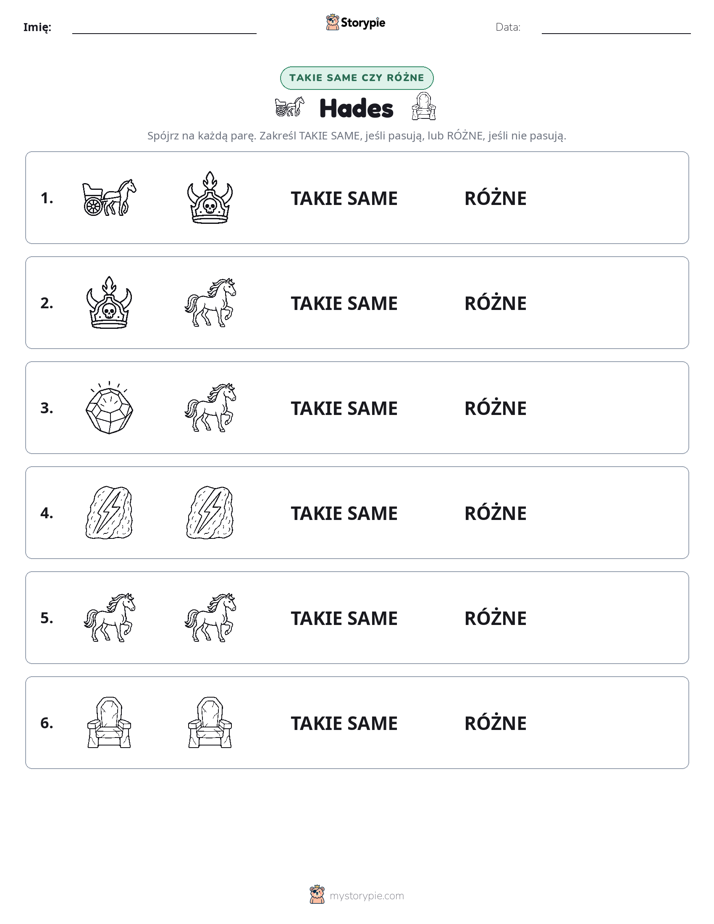Click the skull crown icon in row 1

(210, 197)
